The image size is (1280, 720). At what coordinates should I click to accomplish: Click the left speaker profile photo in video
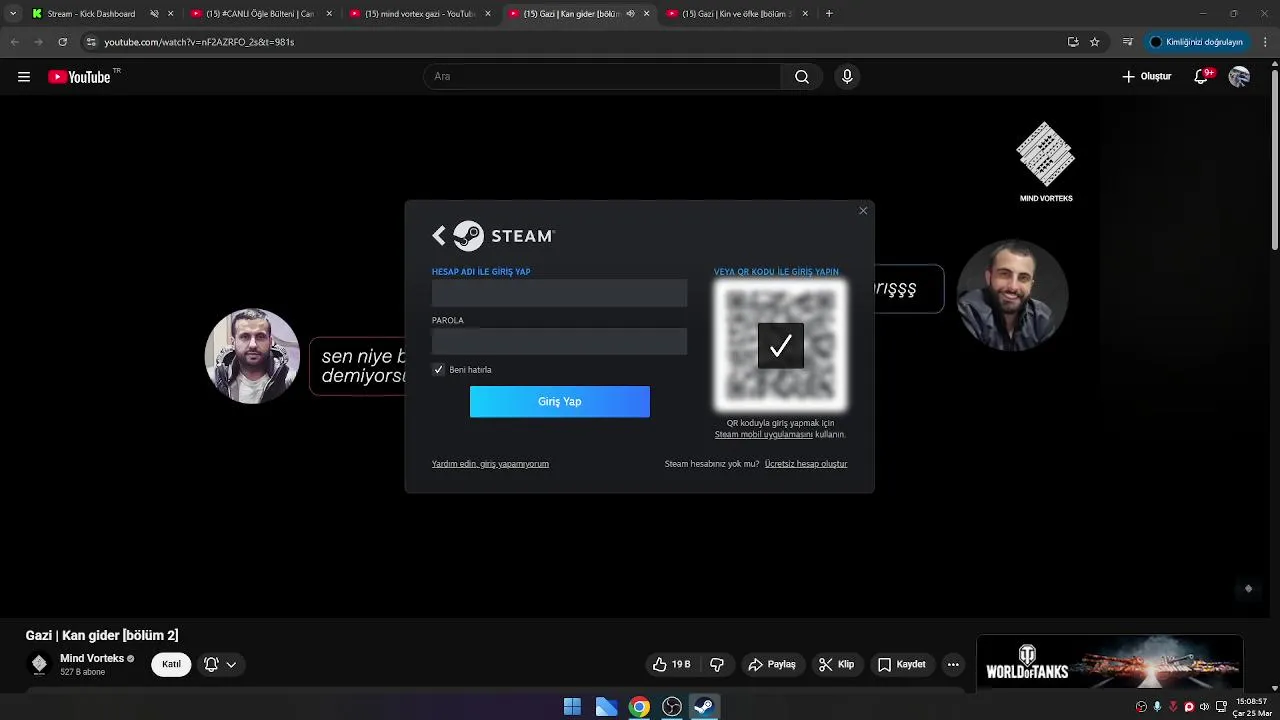click(252, 356)
